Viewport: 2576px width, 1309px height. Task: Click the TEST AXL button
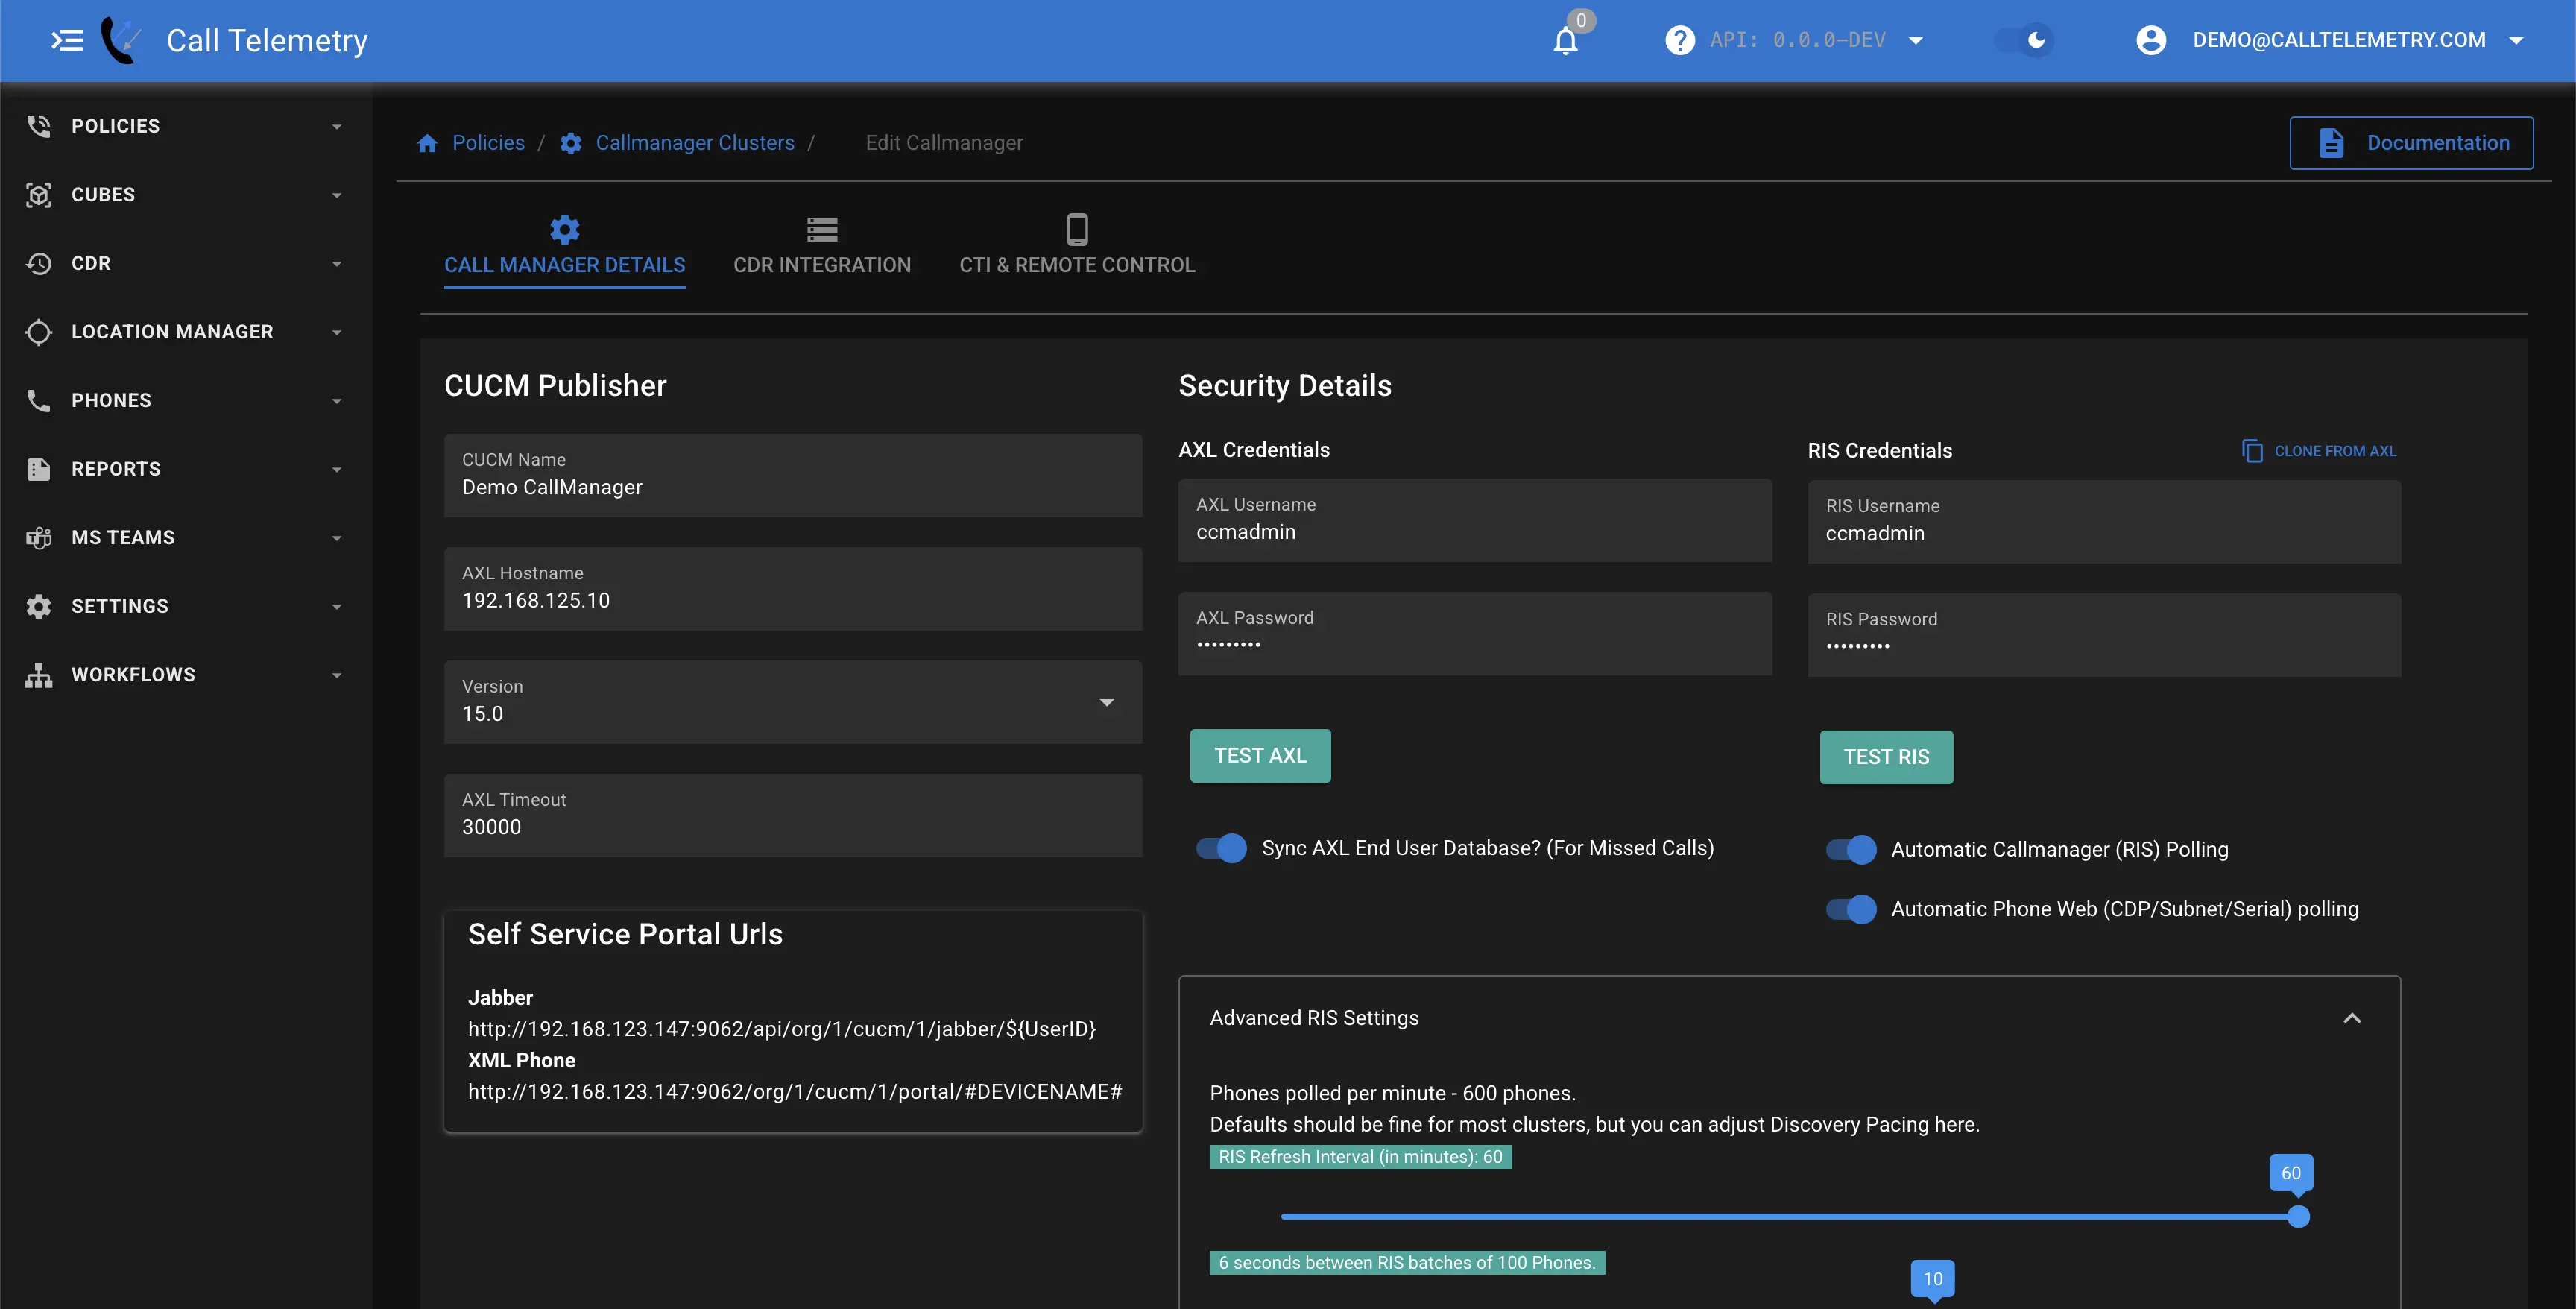(1260, 756)
